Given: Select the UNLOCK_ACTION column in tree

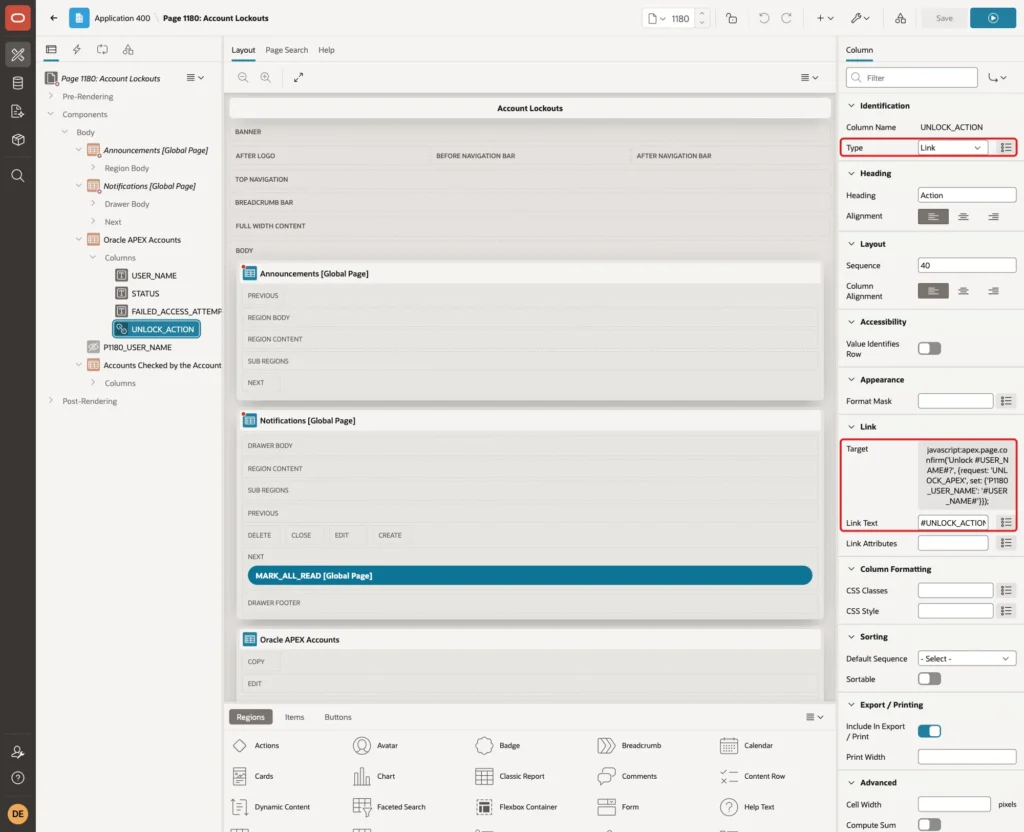Looking at the screenshot, I should [x=157, y=329].
